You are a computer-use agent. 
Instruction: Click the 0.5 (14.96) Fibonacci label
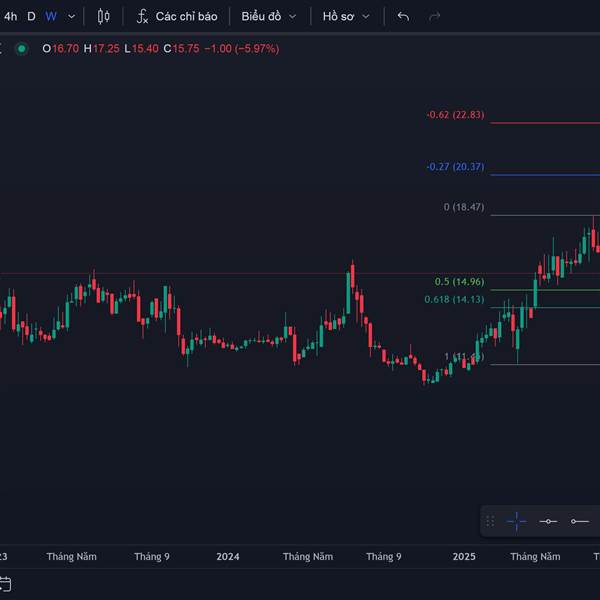(459, 282)
